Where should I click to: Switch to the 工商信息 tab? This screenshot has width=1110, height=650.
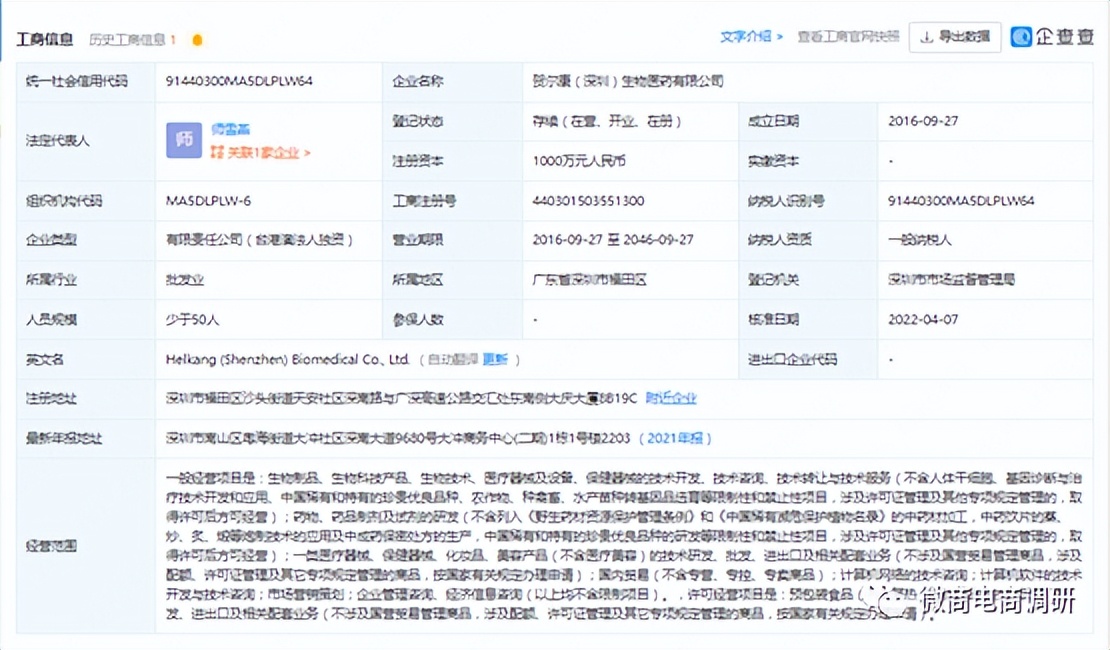coord(43,38)
